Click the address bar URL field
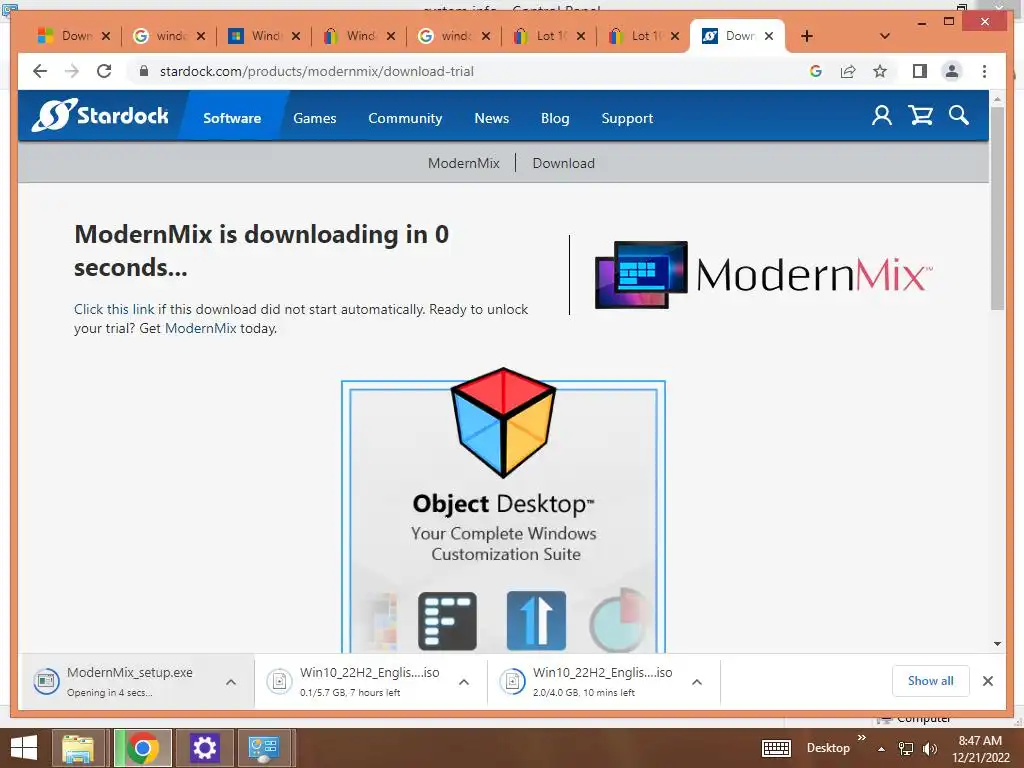 pyautogui.click(x=470, y=71)
